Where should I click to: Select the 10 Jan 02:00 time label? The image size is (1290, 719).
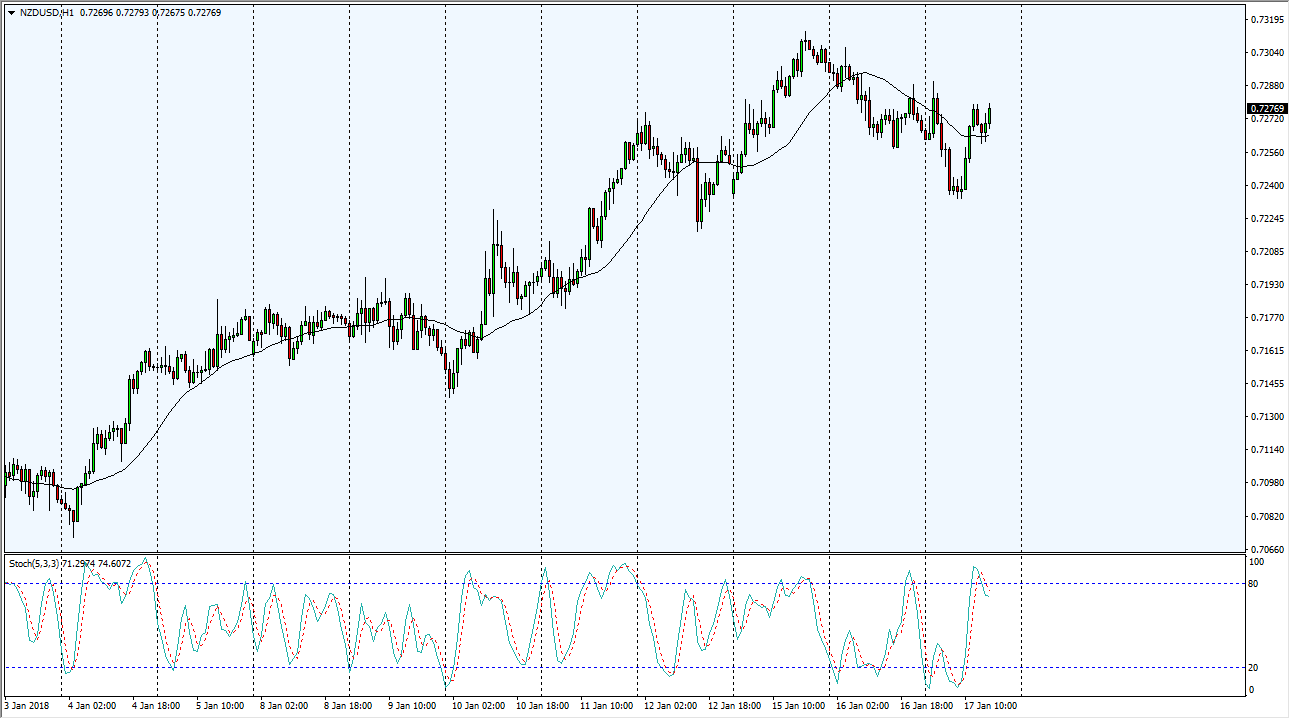476,705
